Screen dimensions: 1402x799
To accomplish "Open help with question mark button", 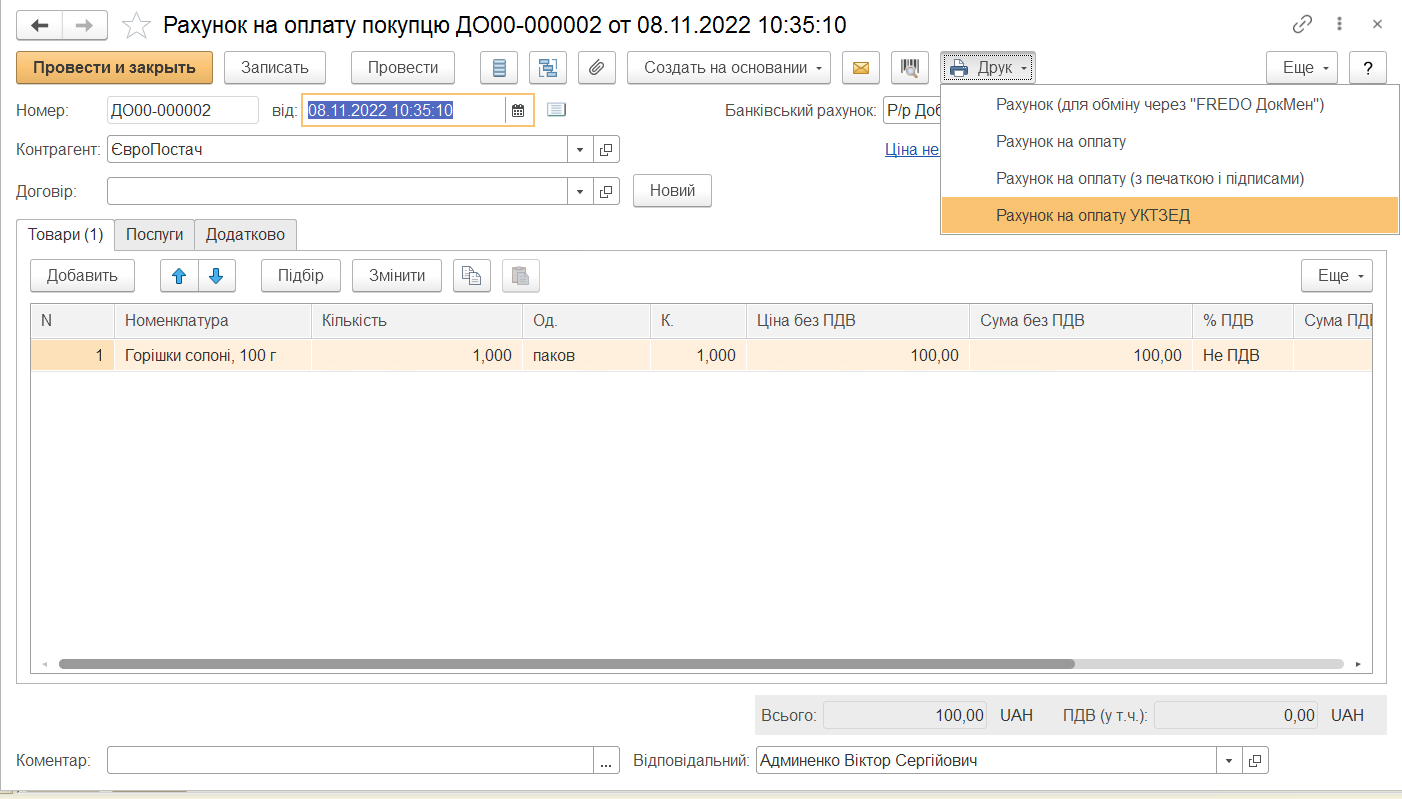I will point(1368,68).
